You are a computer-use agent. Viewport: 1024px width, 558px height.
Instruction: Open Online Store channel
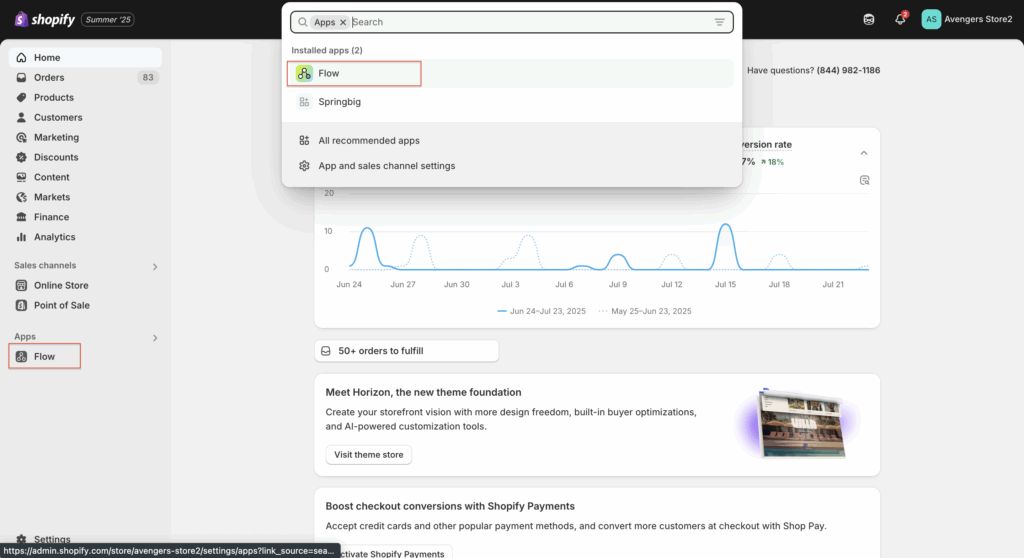(85, 286)
